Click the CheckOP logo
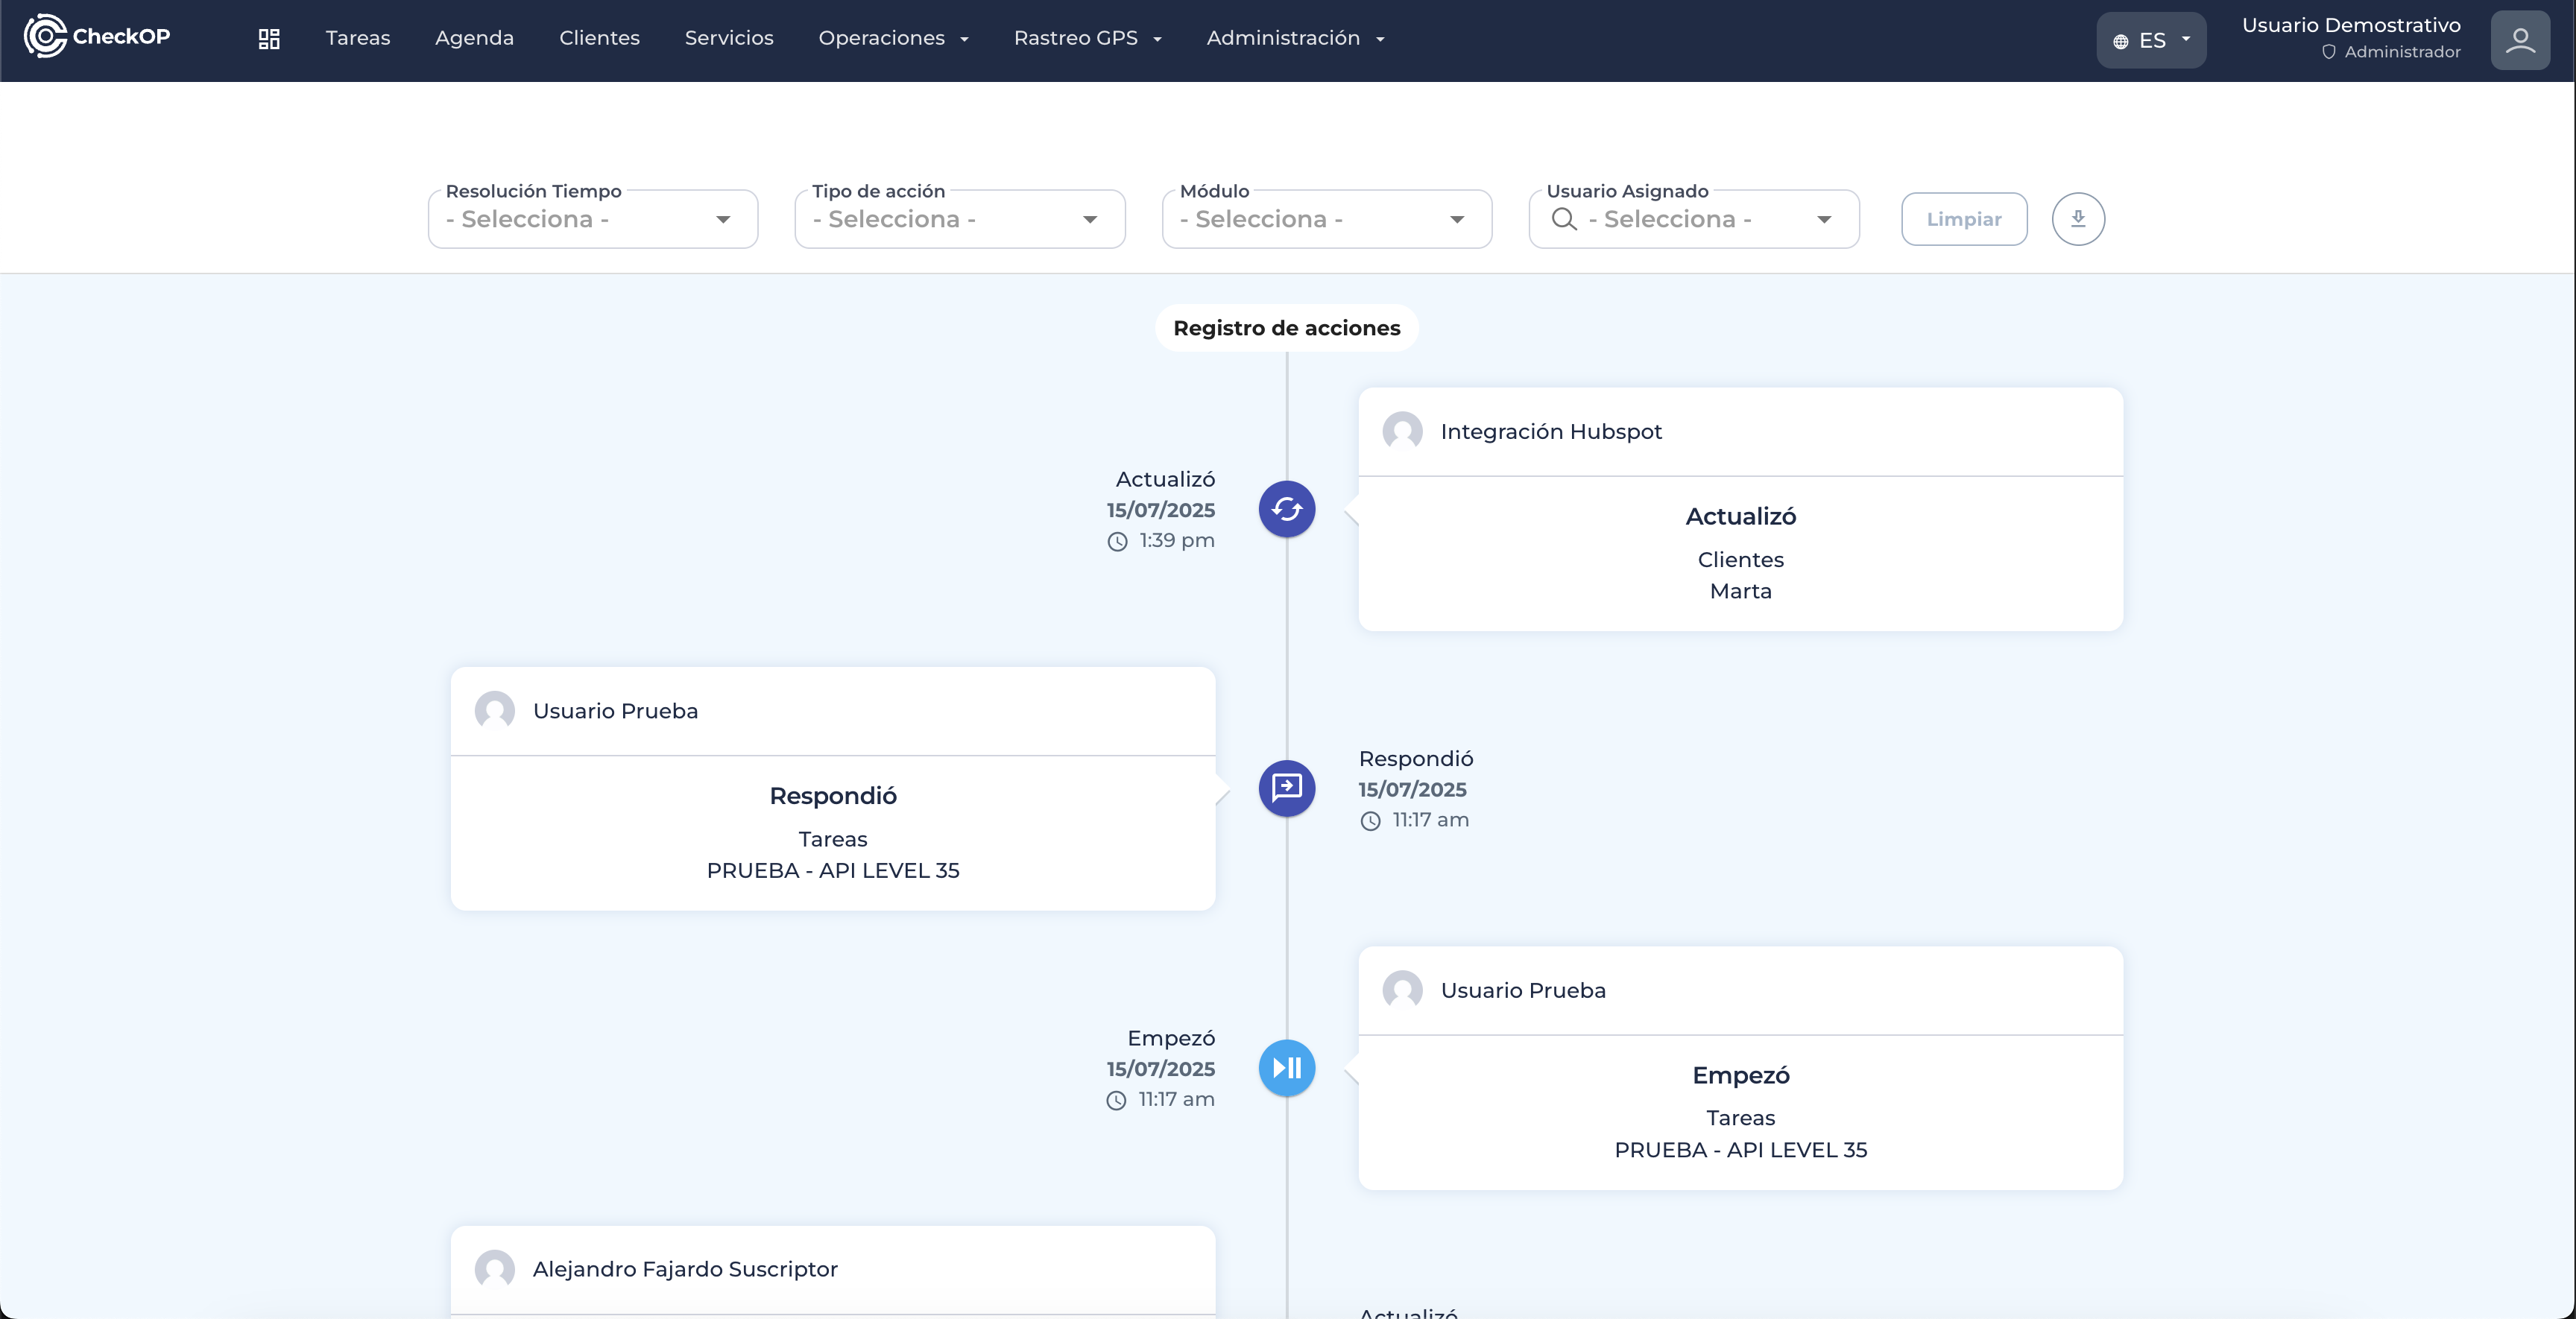2576x1319 pixels. tap(97, 37)
